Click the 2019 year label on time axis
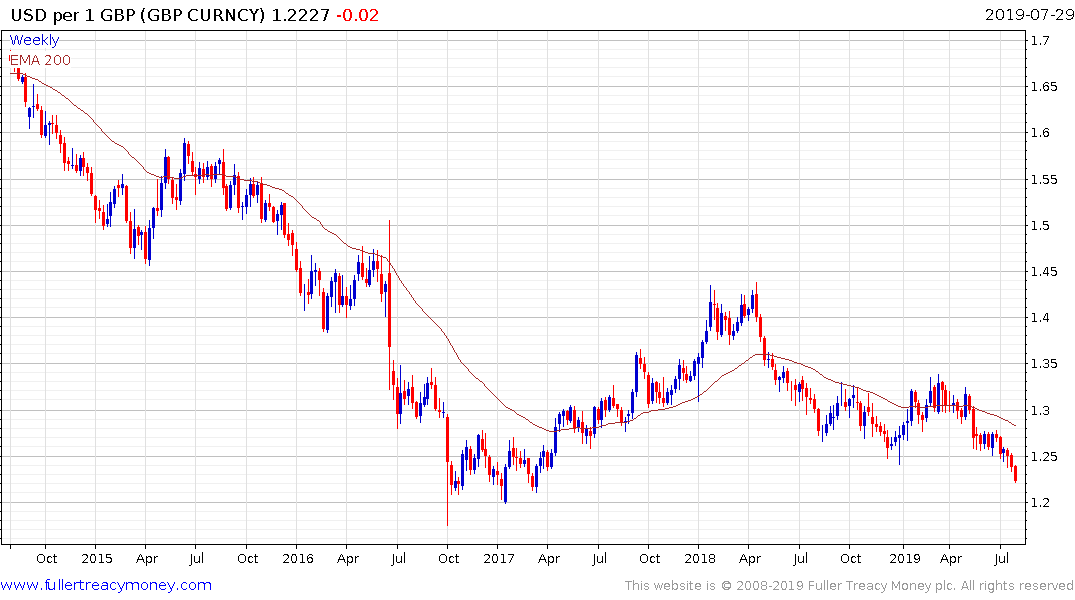The height and width of the screenshot is (600, 1075). pyautogui.click(x=905, y=558)
